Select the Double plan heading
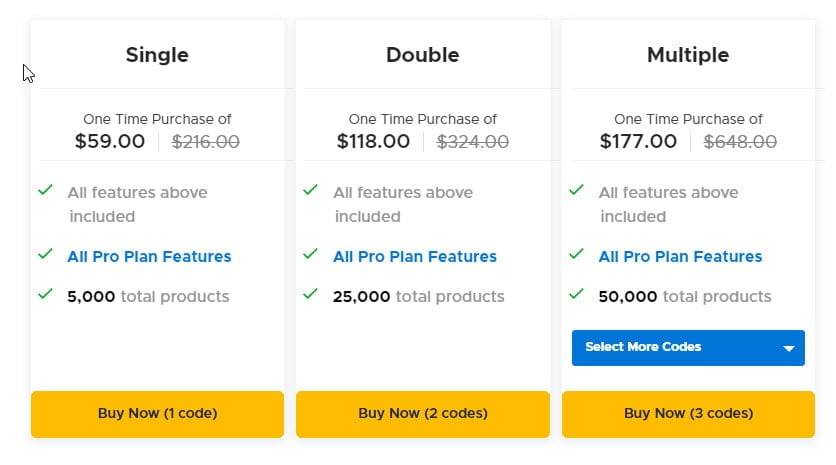This screenshot has height=465, width=836. [422, 55]
